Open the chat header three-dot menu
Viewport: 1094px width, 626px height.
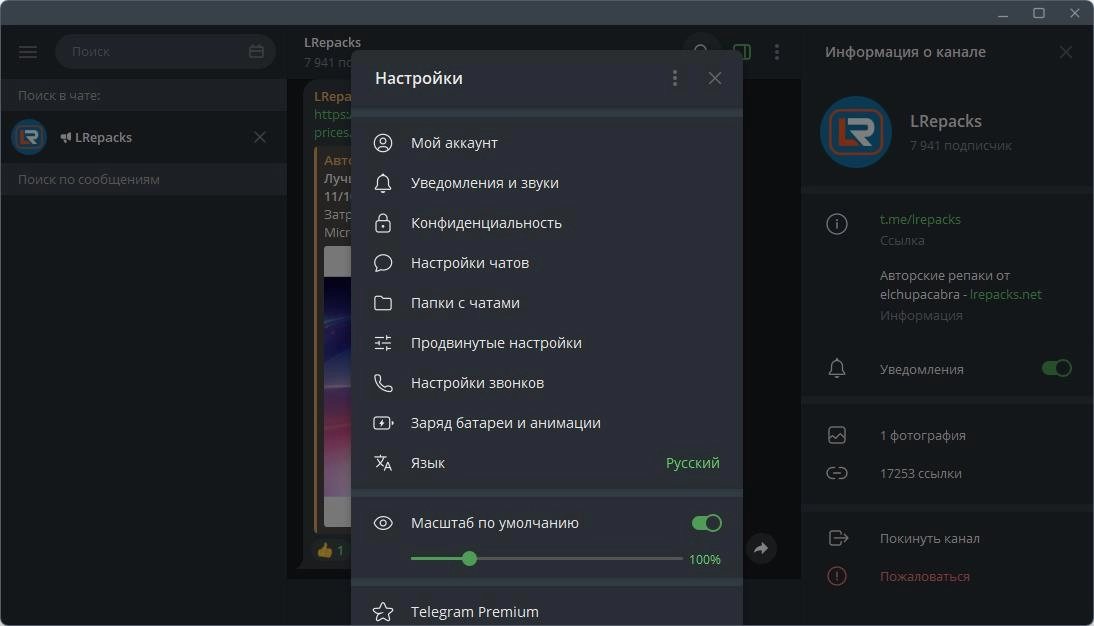[777, 52]
